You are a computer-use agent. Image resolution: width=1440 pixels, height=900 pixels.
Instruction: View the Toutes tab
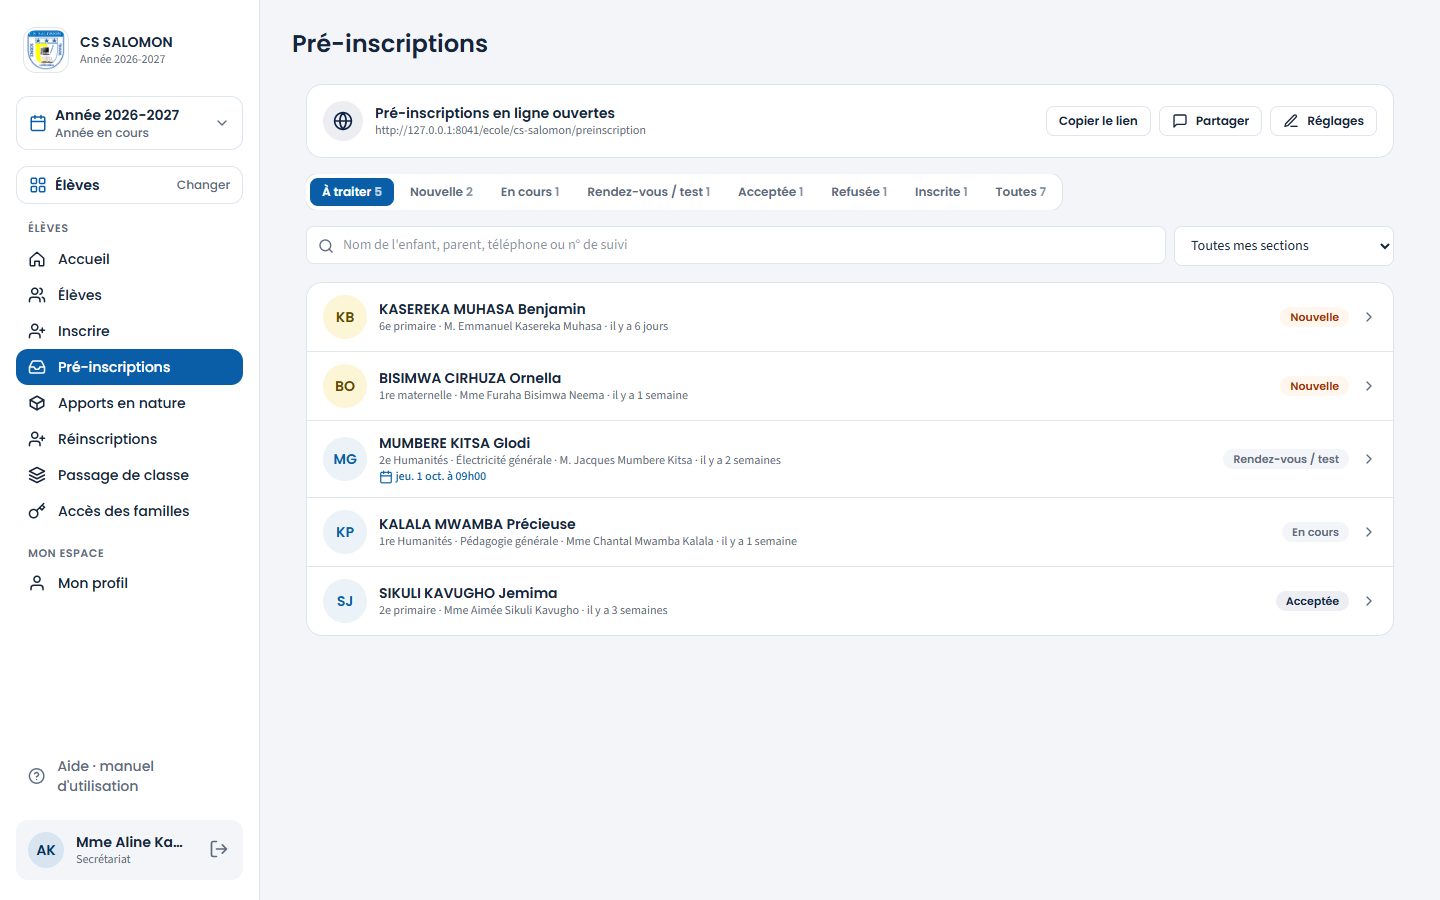(1020, 192)
